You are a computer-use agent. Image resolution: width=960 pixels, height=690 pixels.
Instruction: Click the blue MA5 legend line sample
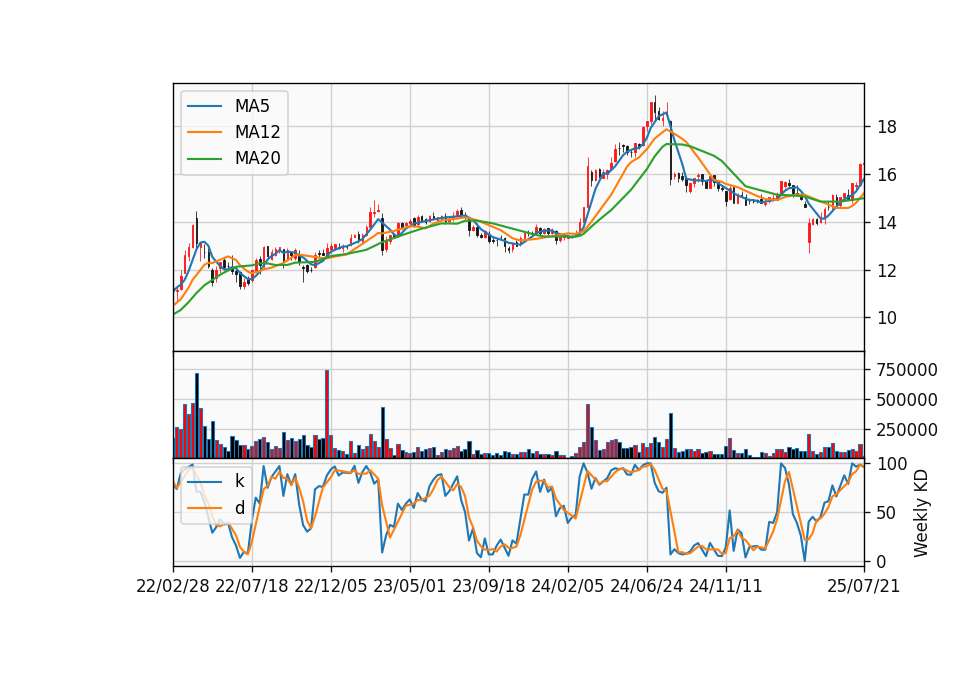pyautogui.click(x=204, y=106)
